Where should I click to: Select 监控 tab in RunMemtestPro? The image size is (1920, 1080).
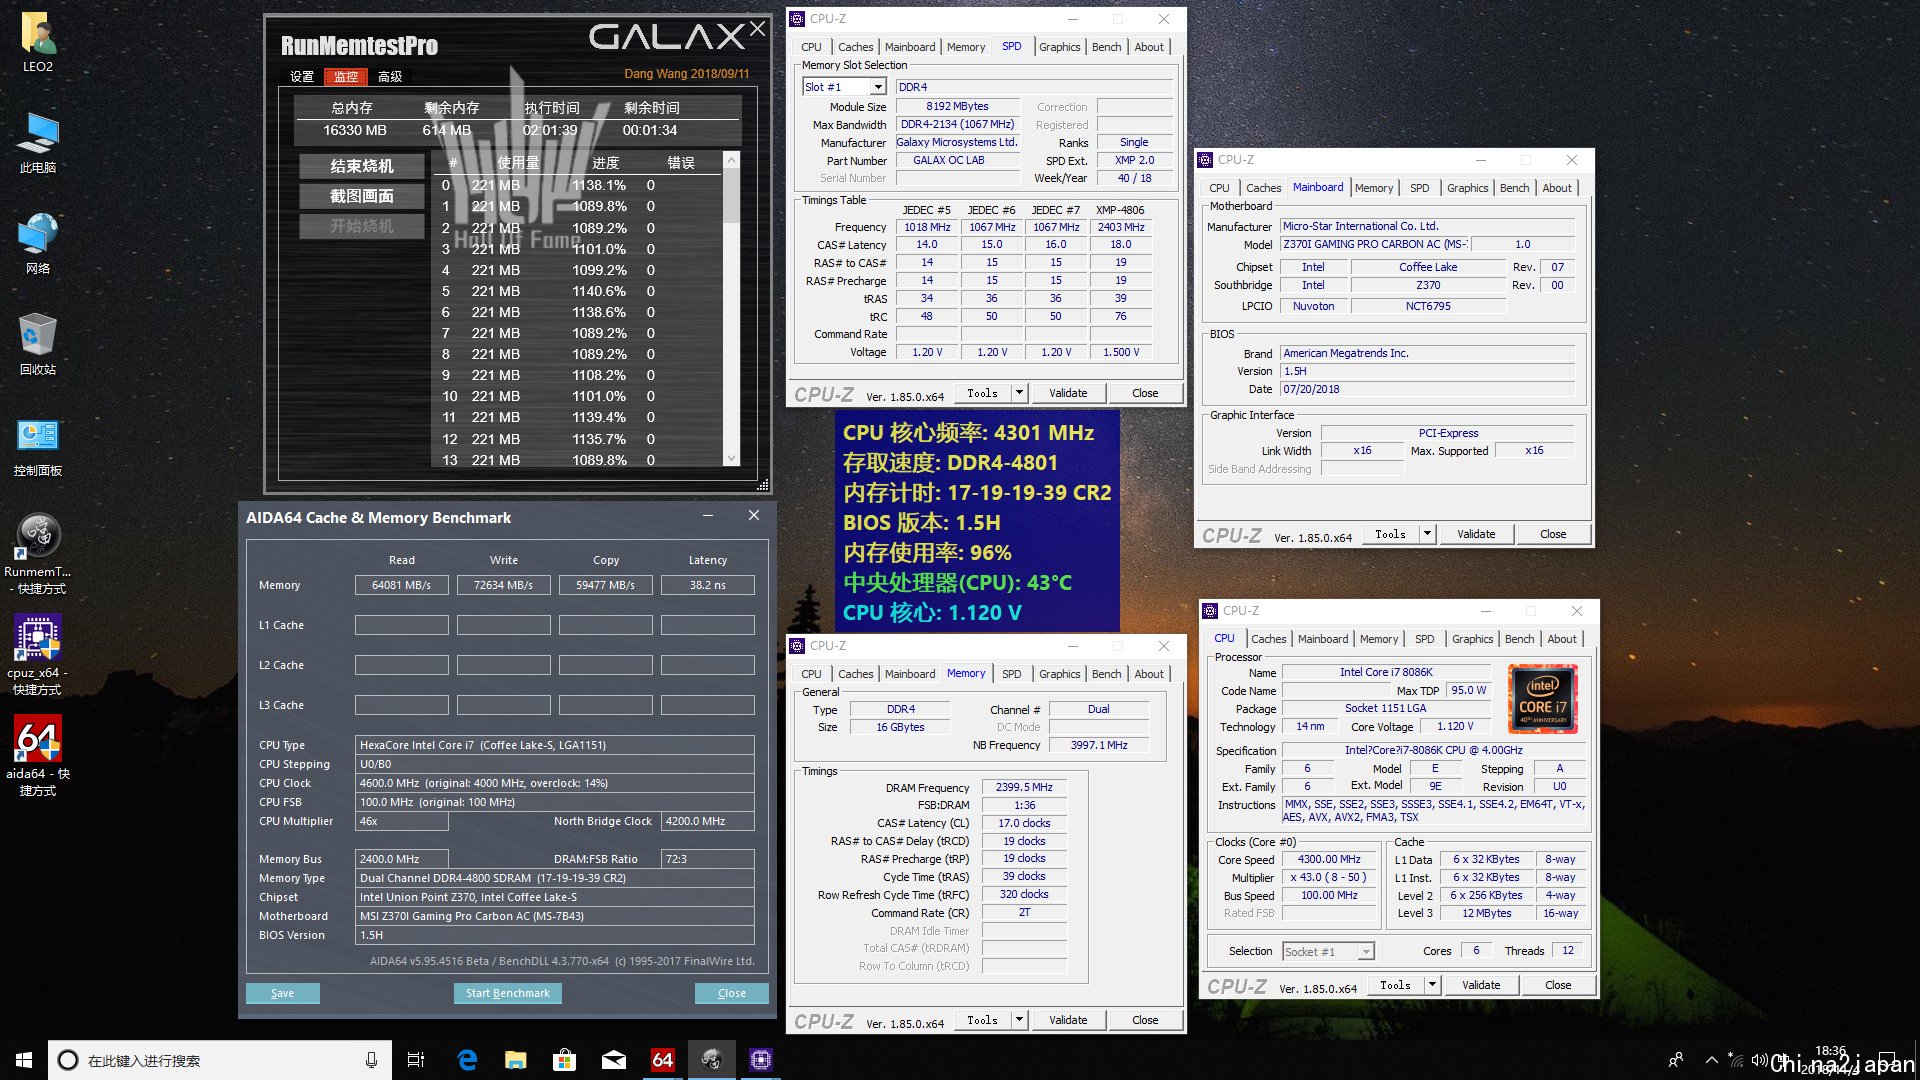pos(346,77)
